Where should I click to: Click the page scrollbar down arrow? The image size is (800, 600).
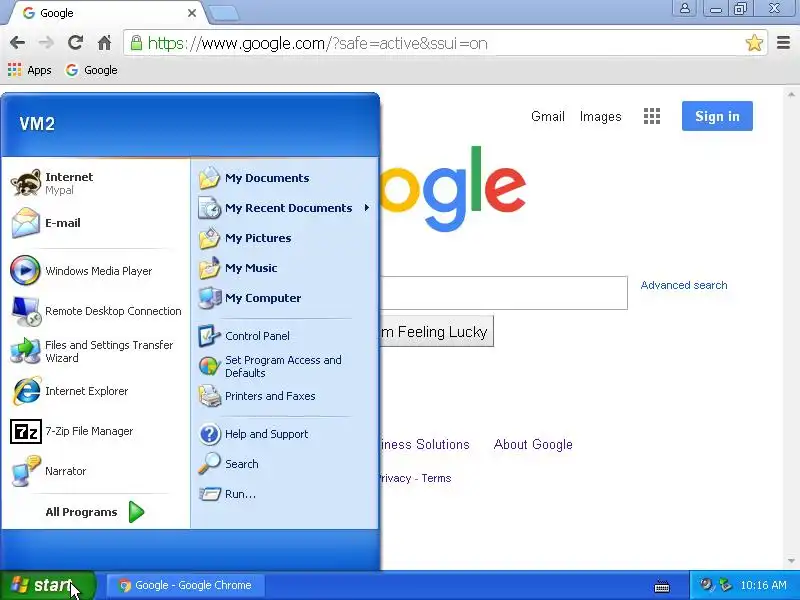791,561
